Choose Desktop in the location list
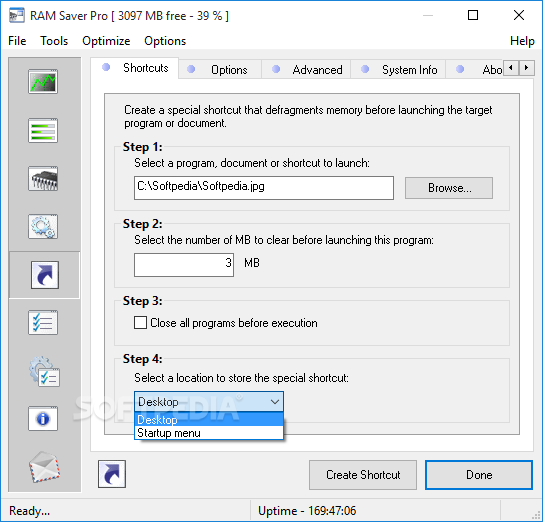 tap(209, 420)
